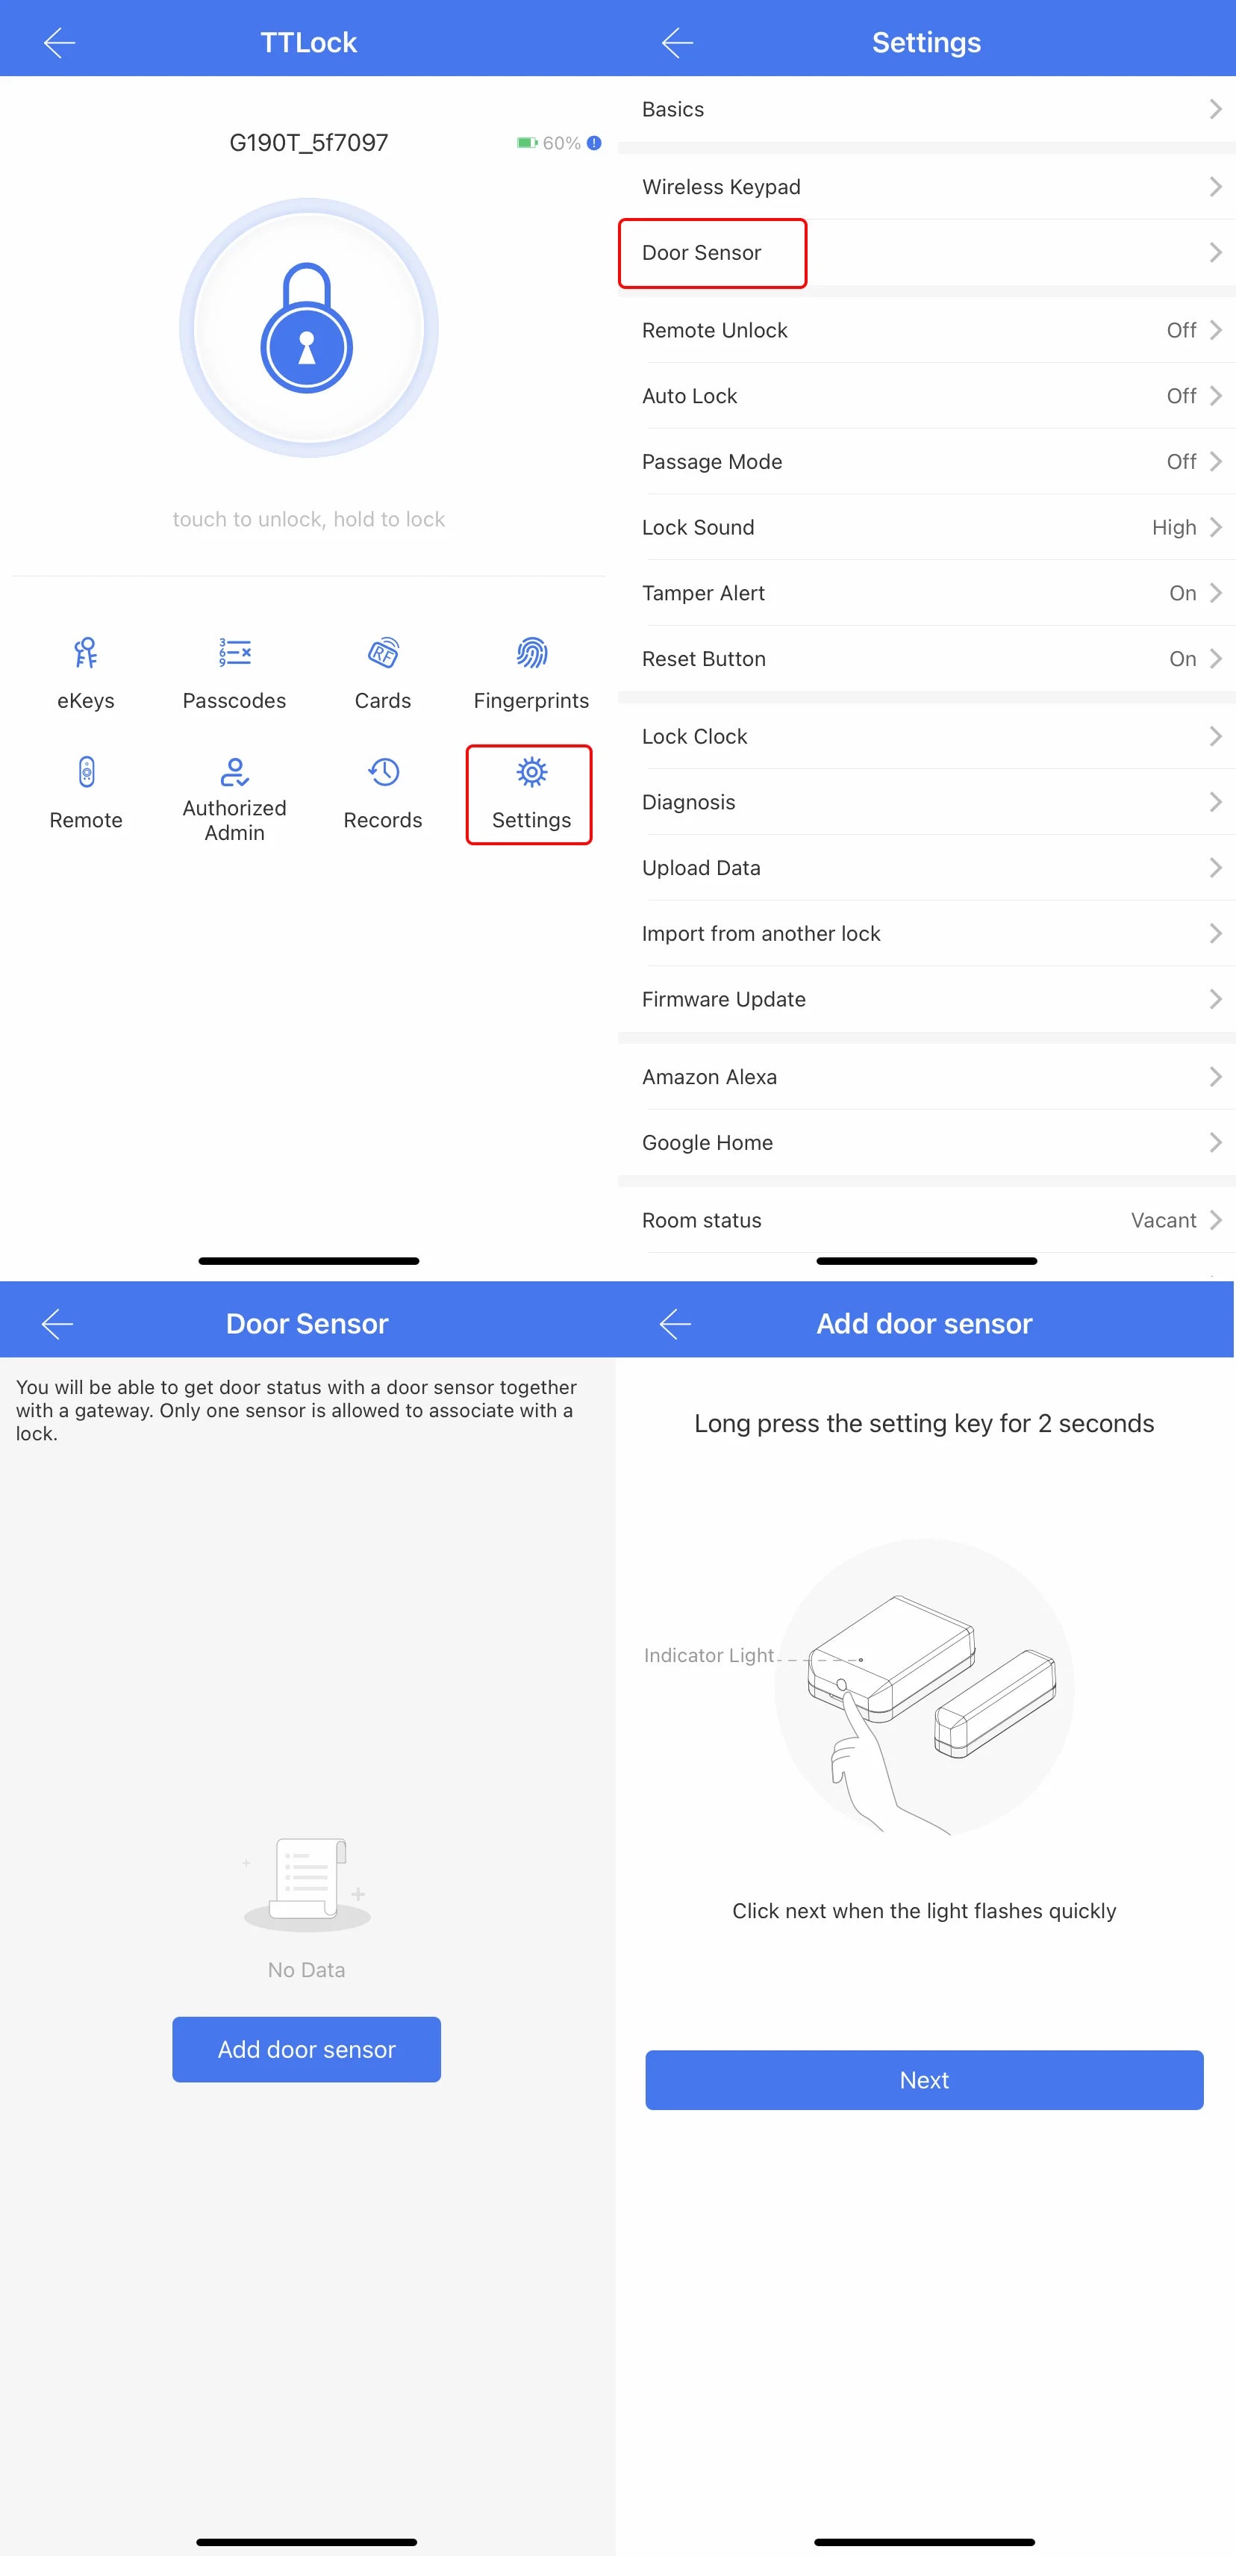Viewport: 1236px width, 2576px height.
Task: Open the Firmware Update menu item
Action: click(927, 999)
